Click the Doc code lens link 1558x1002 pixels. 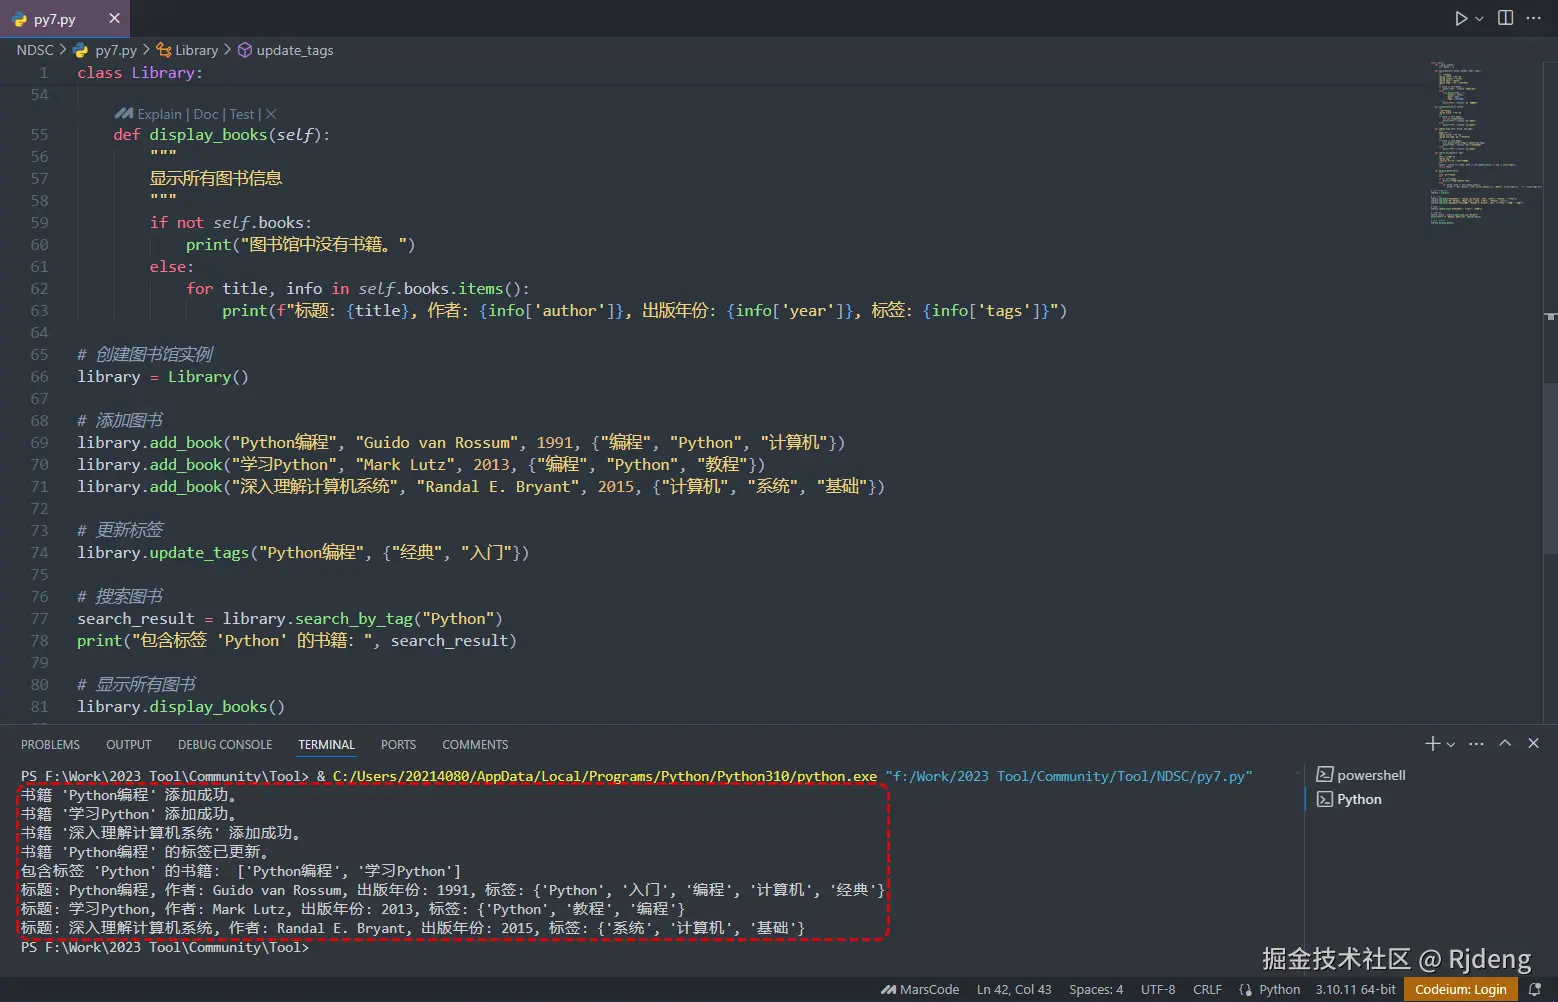click(x=206, y=114)
